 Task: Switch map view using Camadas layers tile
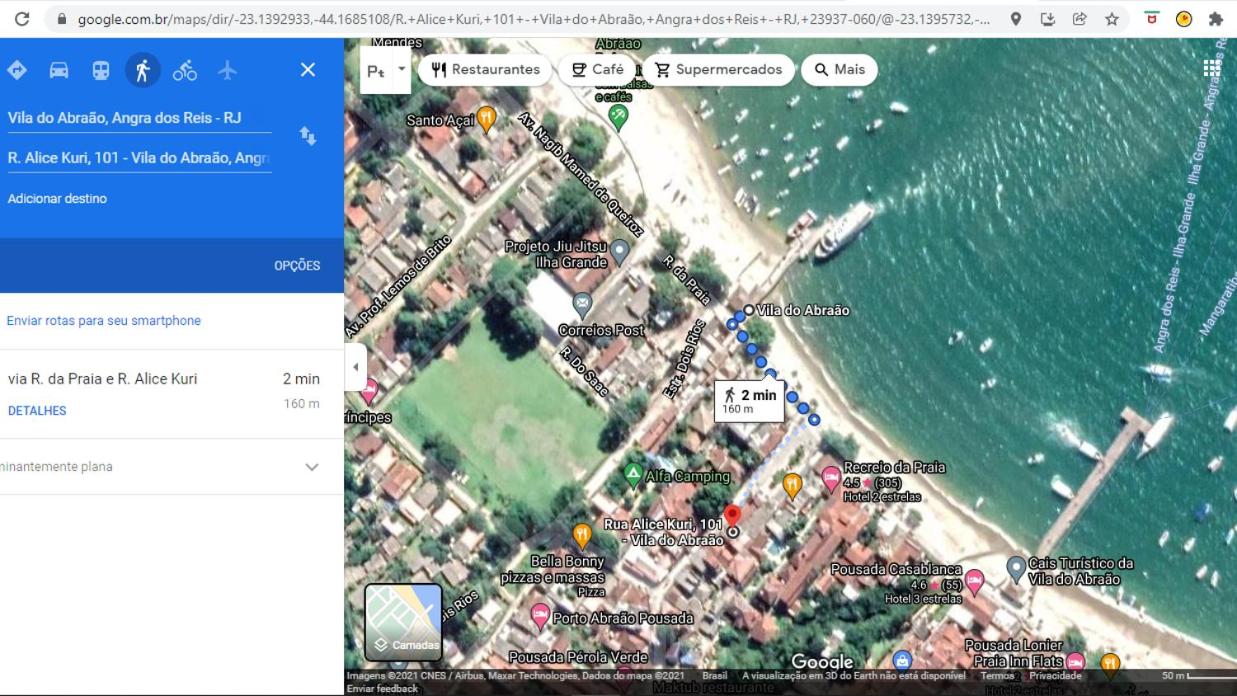click(x=403, y=622)
